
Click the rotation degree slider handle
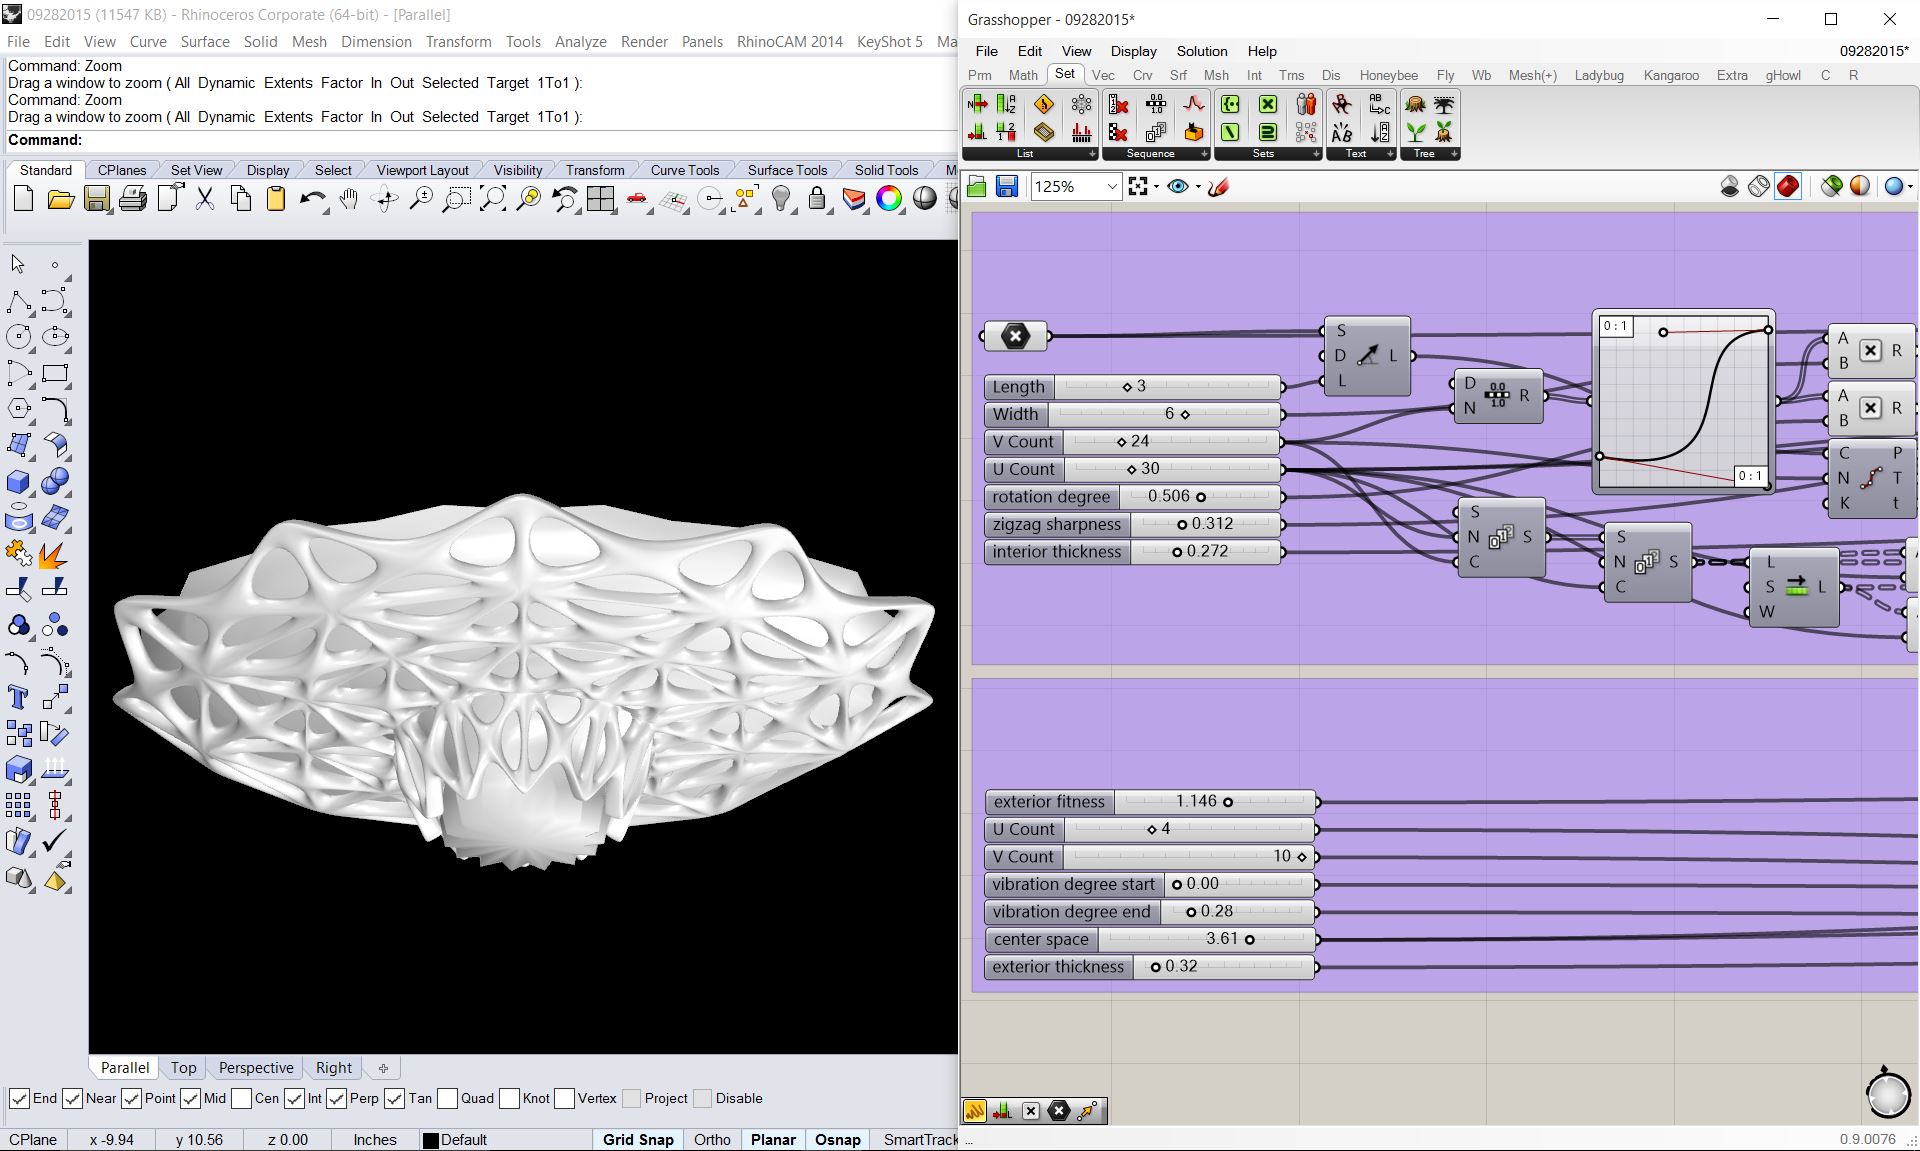[x=1200, y=497]
